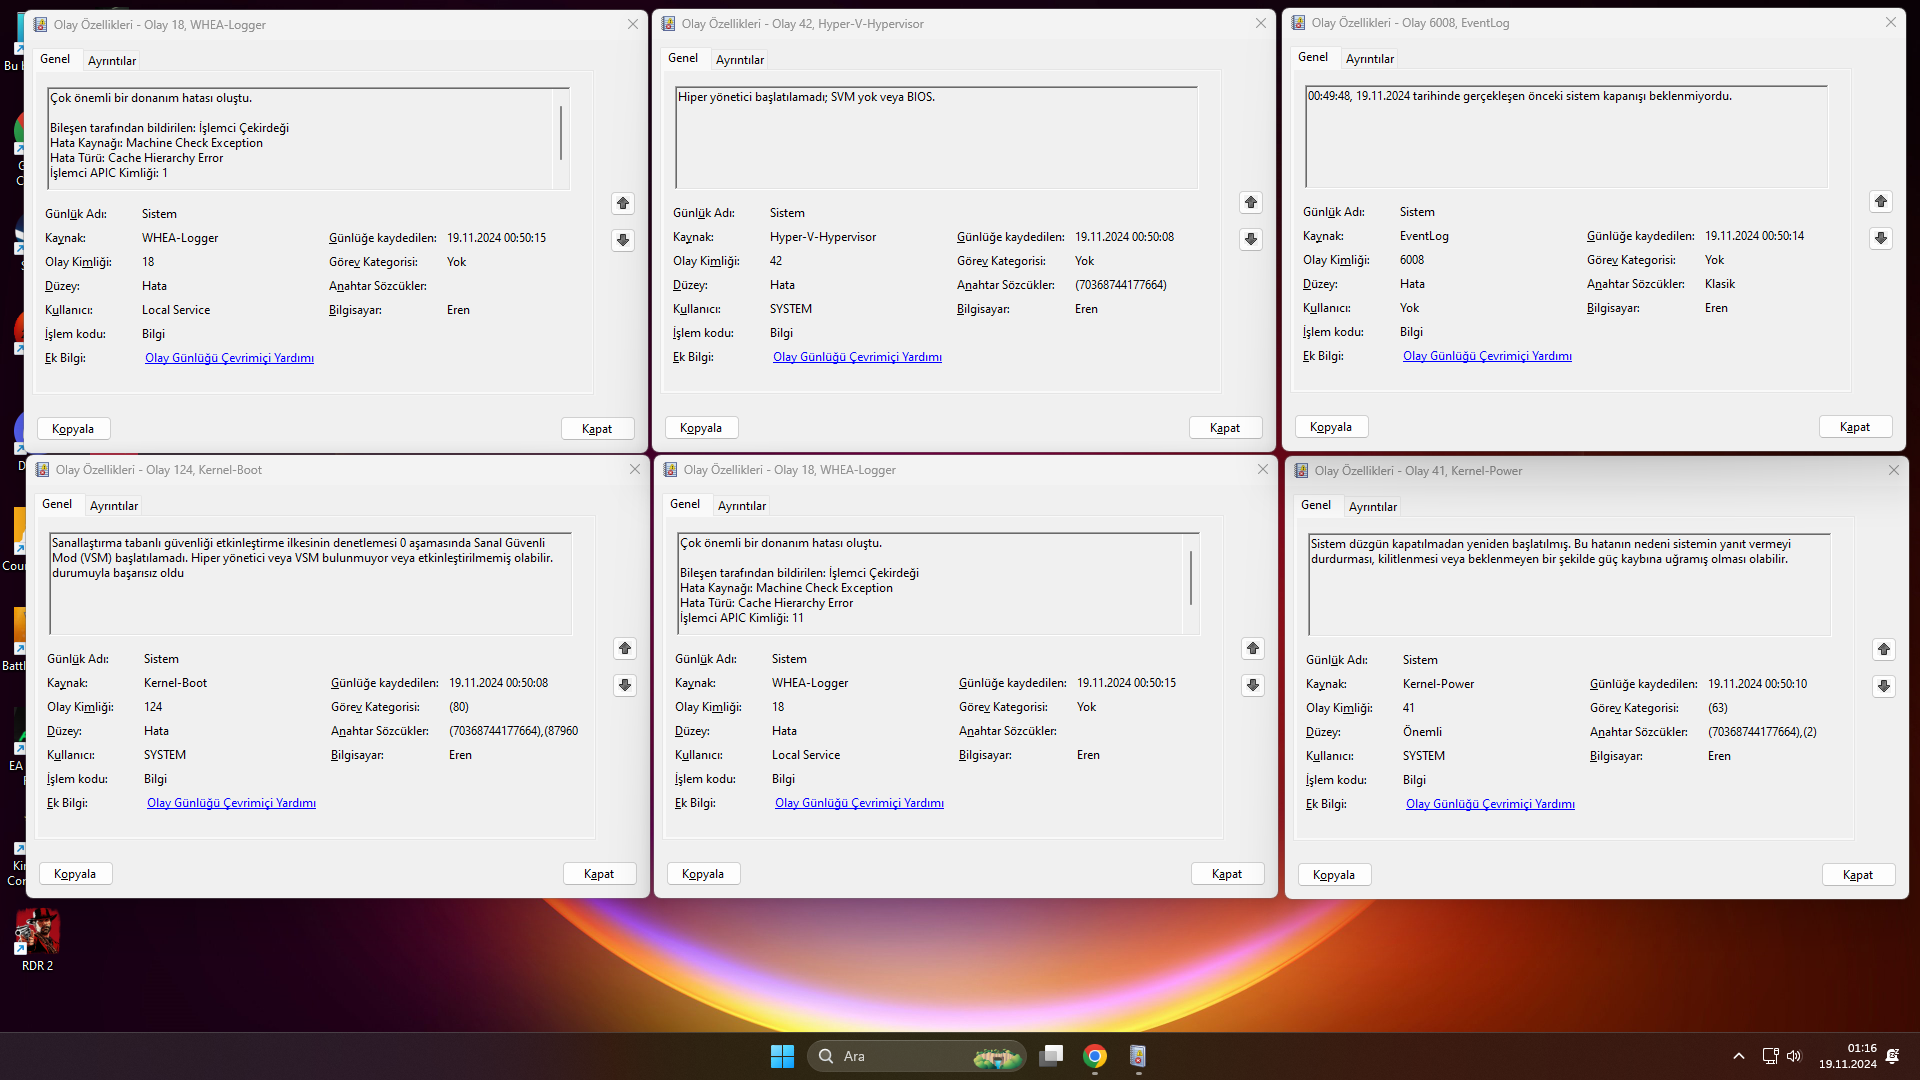Open online help link in bottom-middle WHEA-Logger window

[x=859, y=803]
